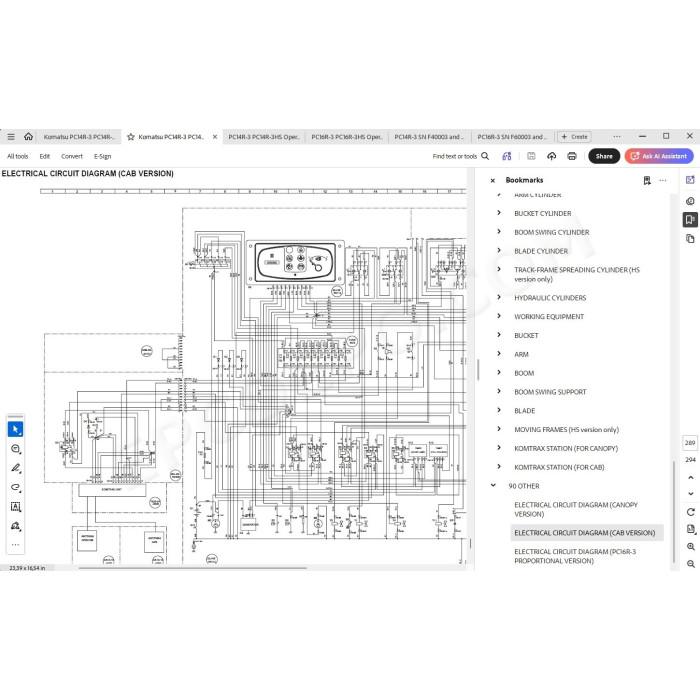
Task: Choose the comment zoom tool in quick toolbar
Action: [16, 449]
